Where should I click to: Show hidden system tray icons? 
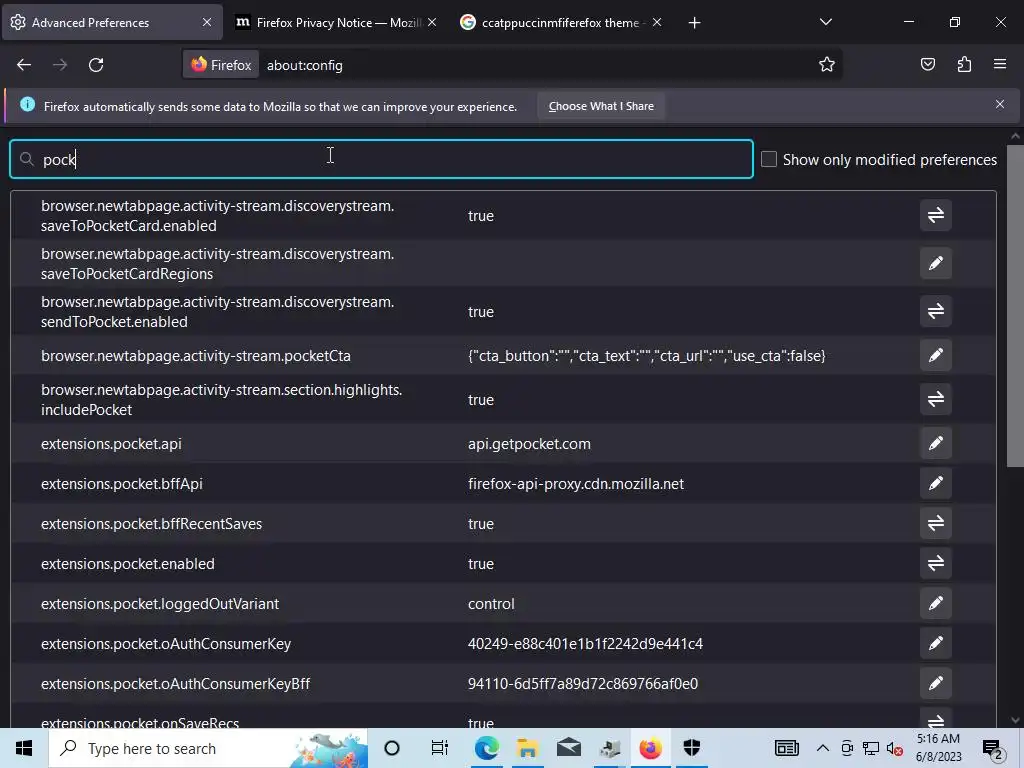[x=823, y=748]
